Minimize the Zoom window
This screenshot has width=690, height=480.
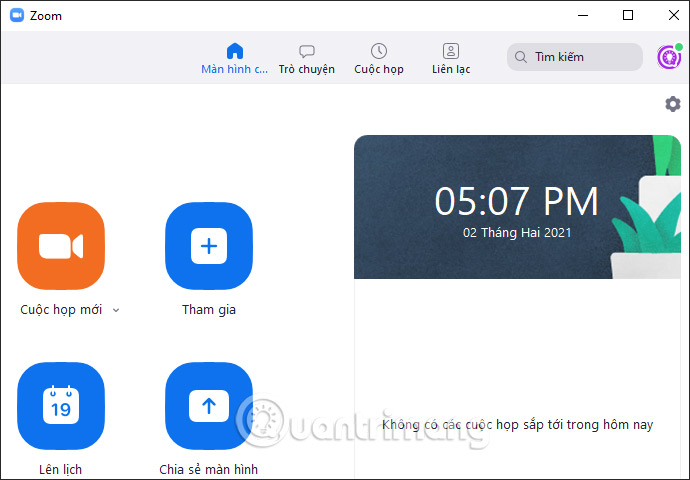coord(583,15)
